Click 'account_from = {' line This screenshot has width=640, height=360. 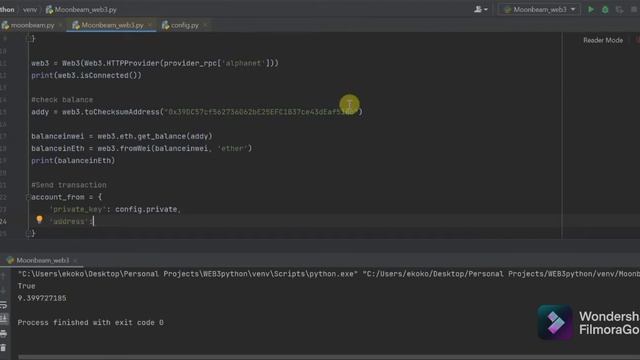[67, 197]
